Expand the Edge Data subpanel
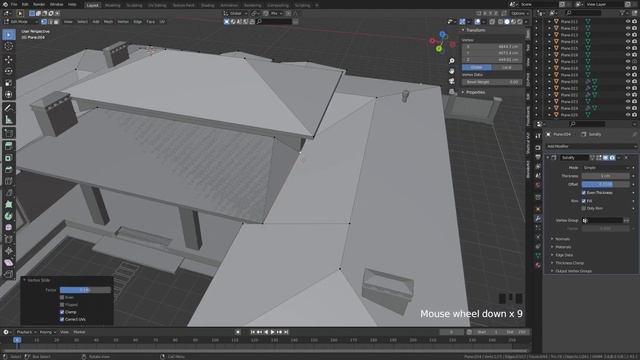The width and height of the screenshot is (640, 360). click(x=564, y=255)
